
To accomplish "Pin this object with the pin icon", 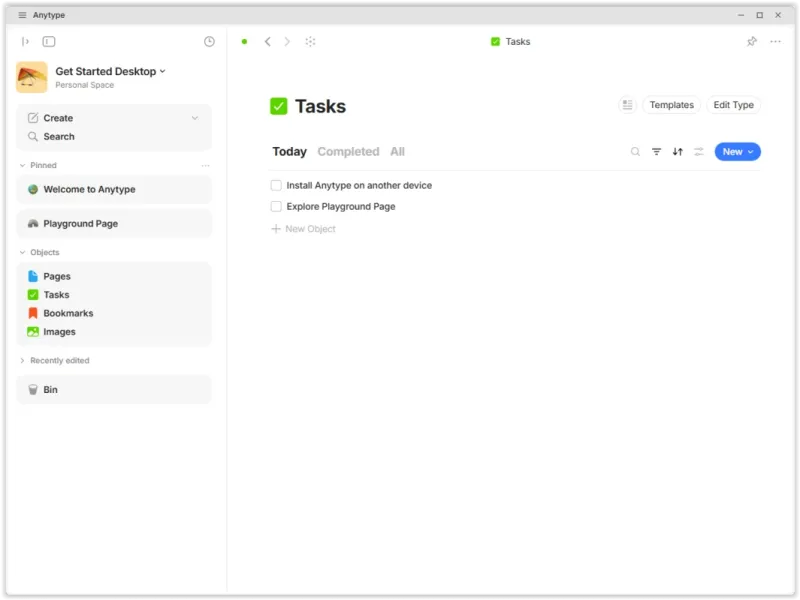I will (x=752, y=41).
